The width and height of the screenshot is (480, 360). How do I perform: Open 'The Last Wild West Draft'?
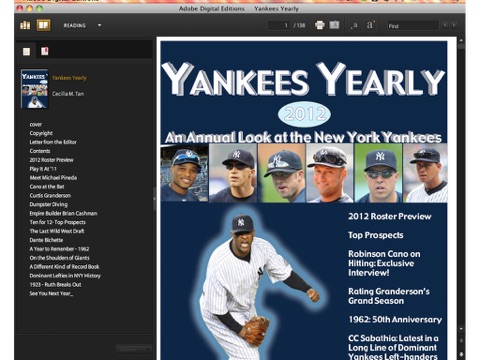tap(57, 231)
